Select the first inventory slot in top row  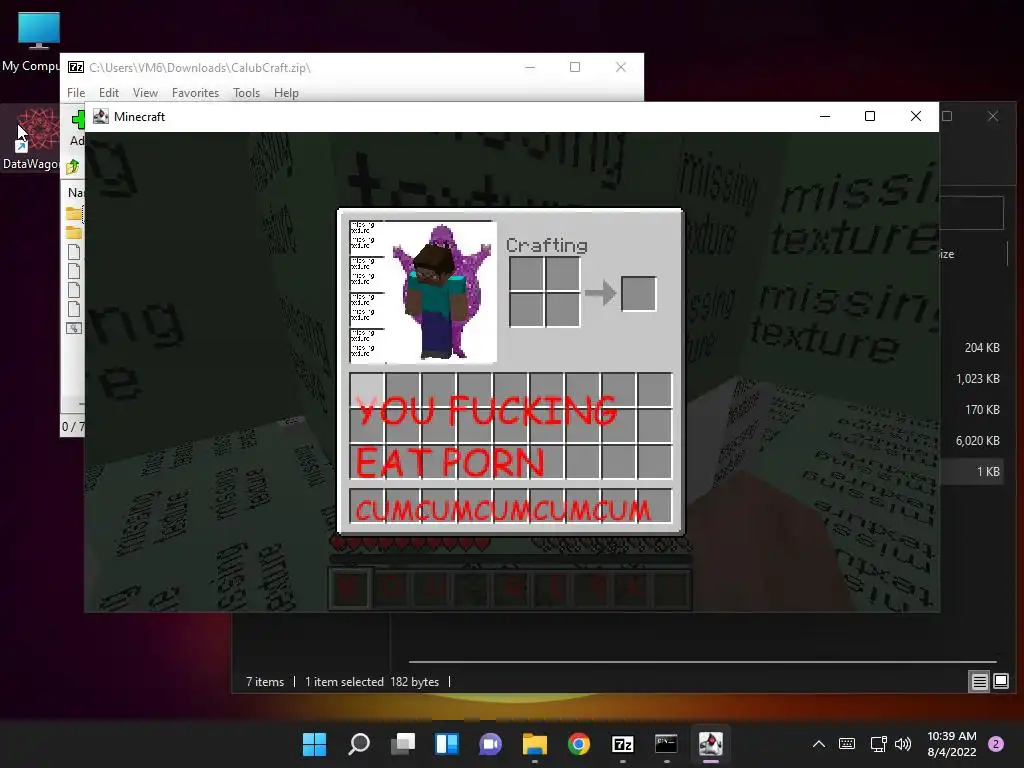click(x=367, y=390)
